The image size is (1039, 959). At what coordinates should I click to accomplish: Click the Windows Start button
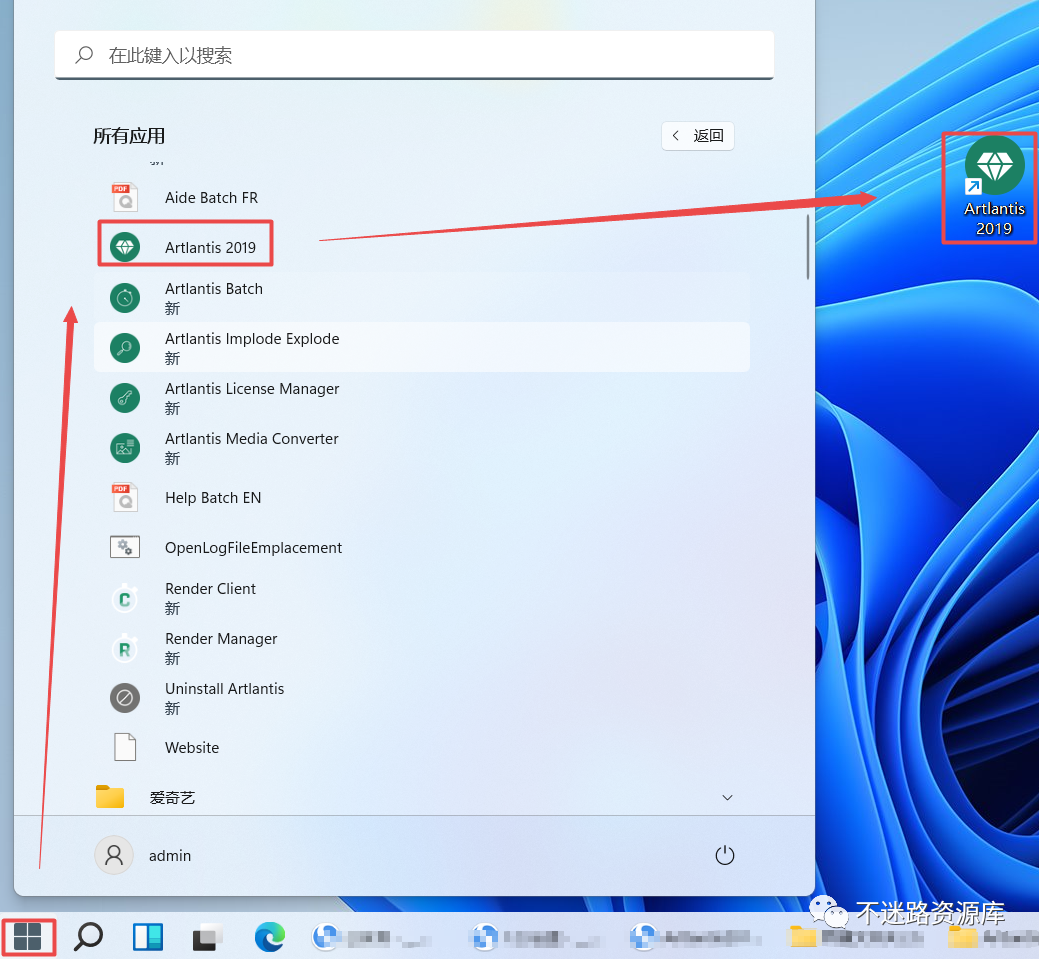tap(28, 937)
